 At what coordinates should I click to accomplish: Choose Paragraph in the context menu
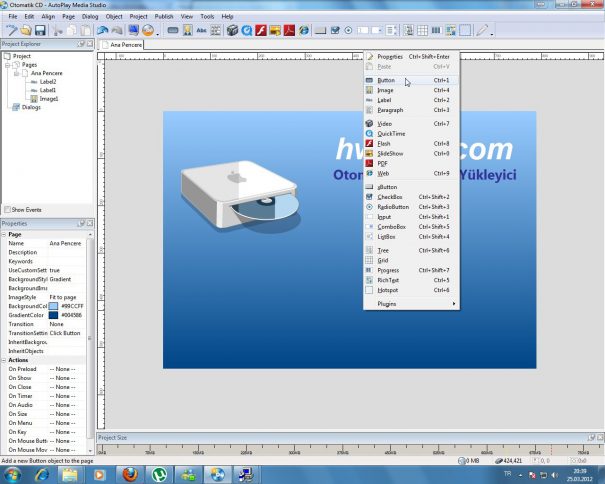411,110
